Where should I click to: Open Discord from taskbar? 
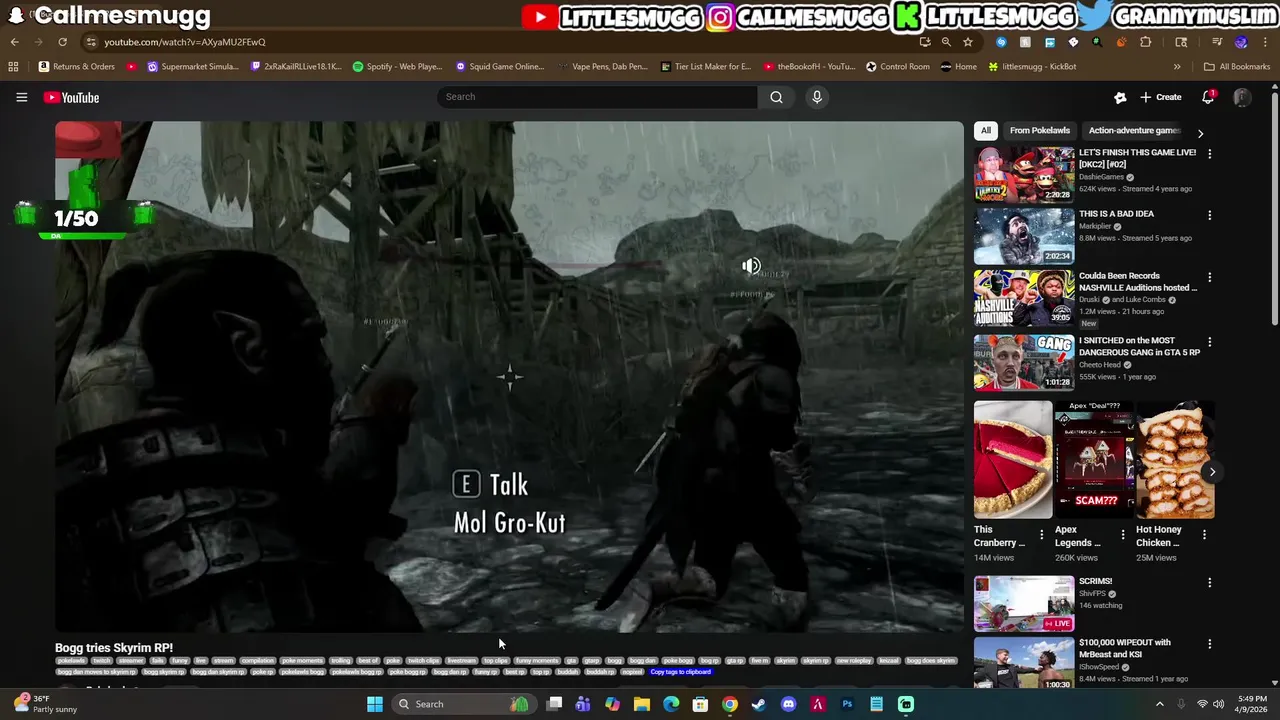788,704
